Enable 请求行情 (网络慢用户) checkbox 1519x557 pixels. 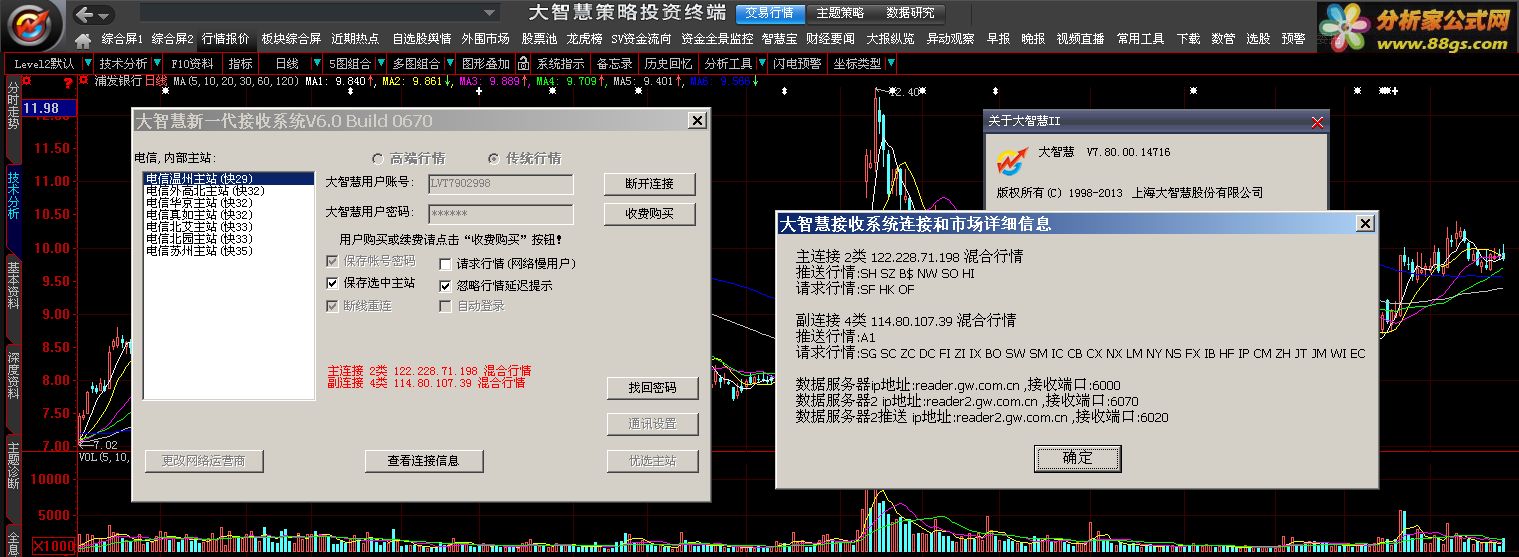coord(446,265)
